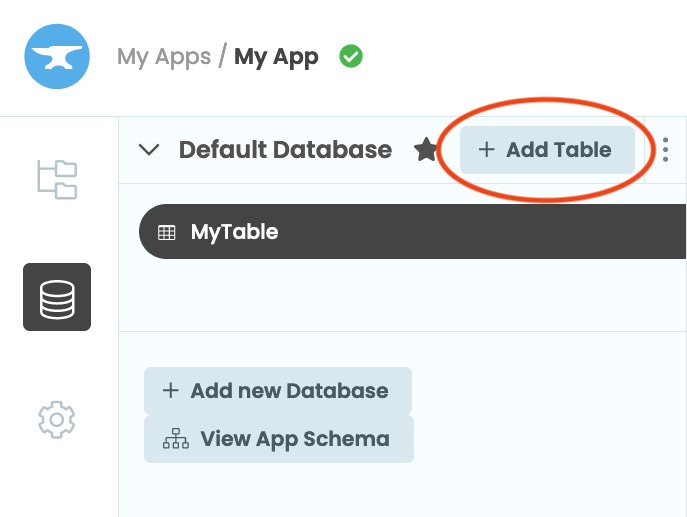Go to My Apps breadcrumb link

click(163, 56)
